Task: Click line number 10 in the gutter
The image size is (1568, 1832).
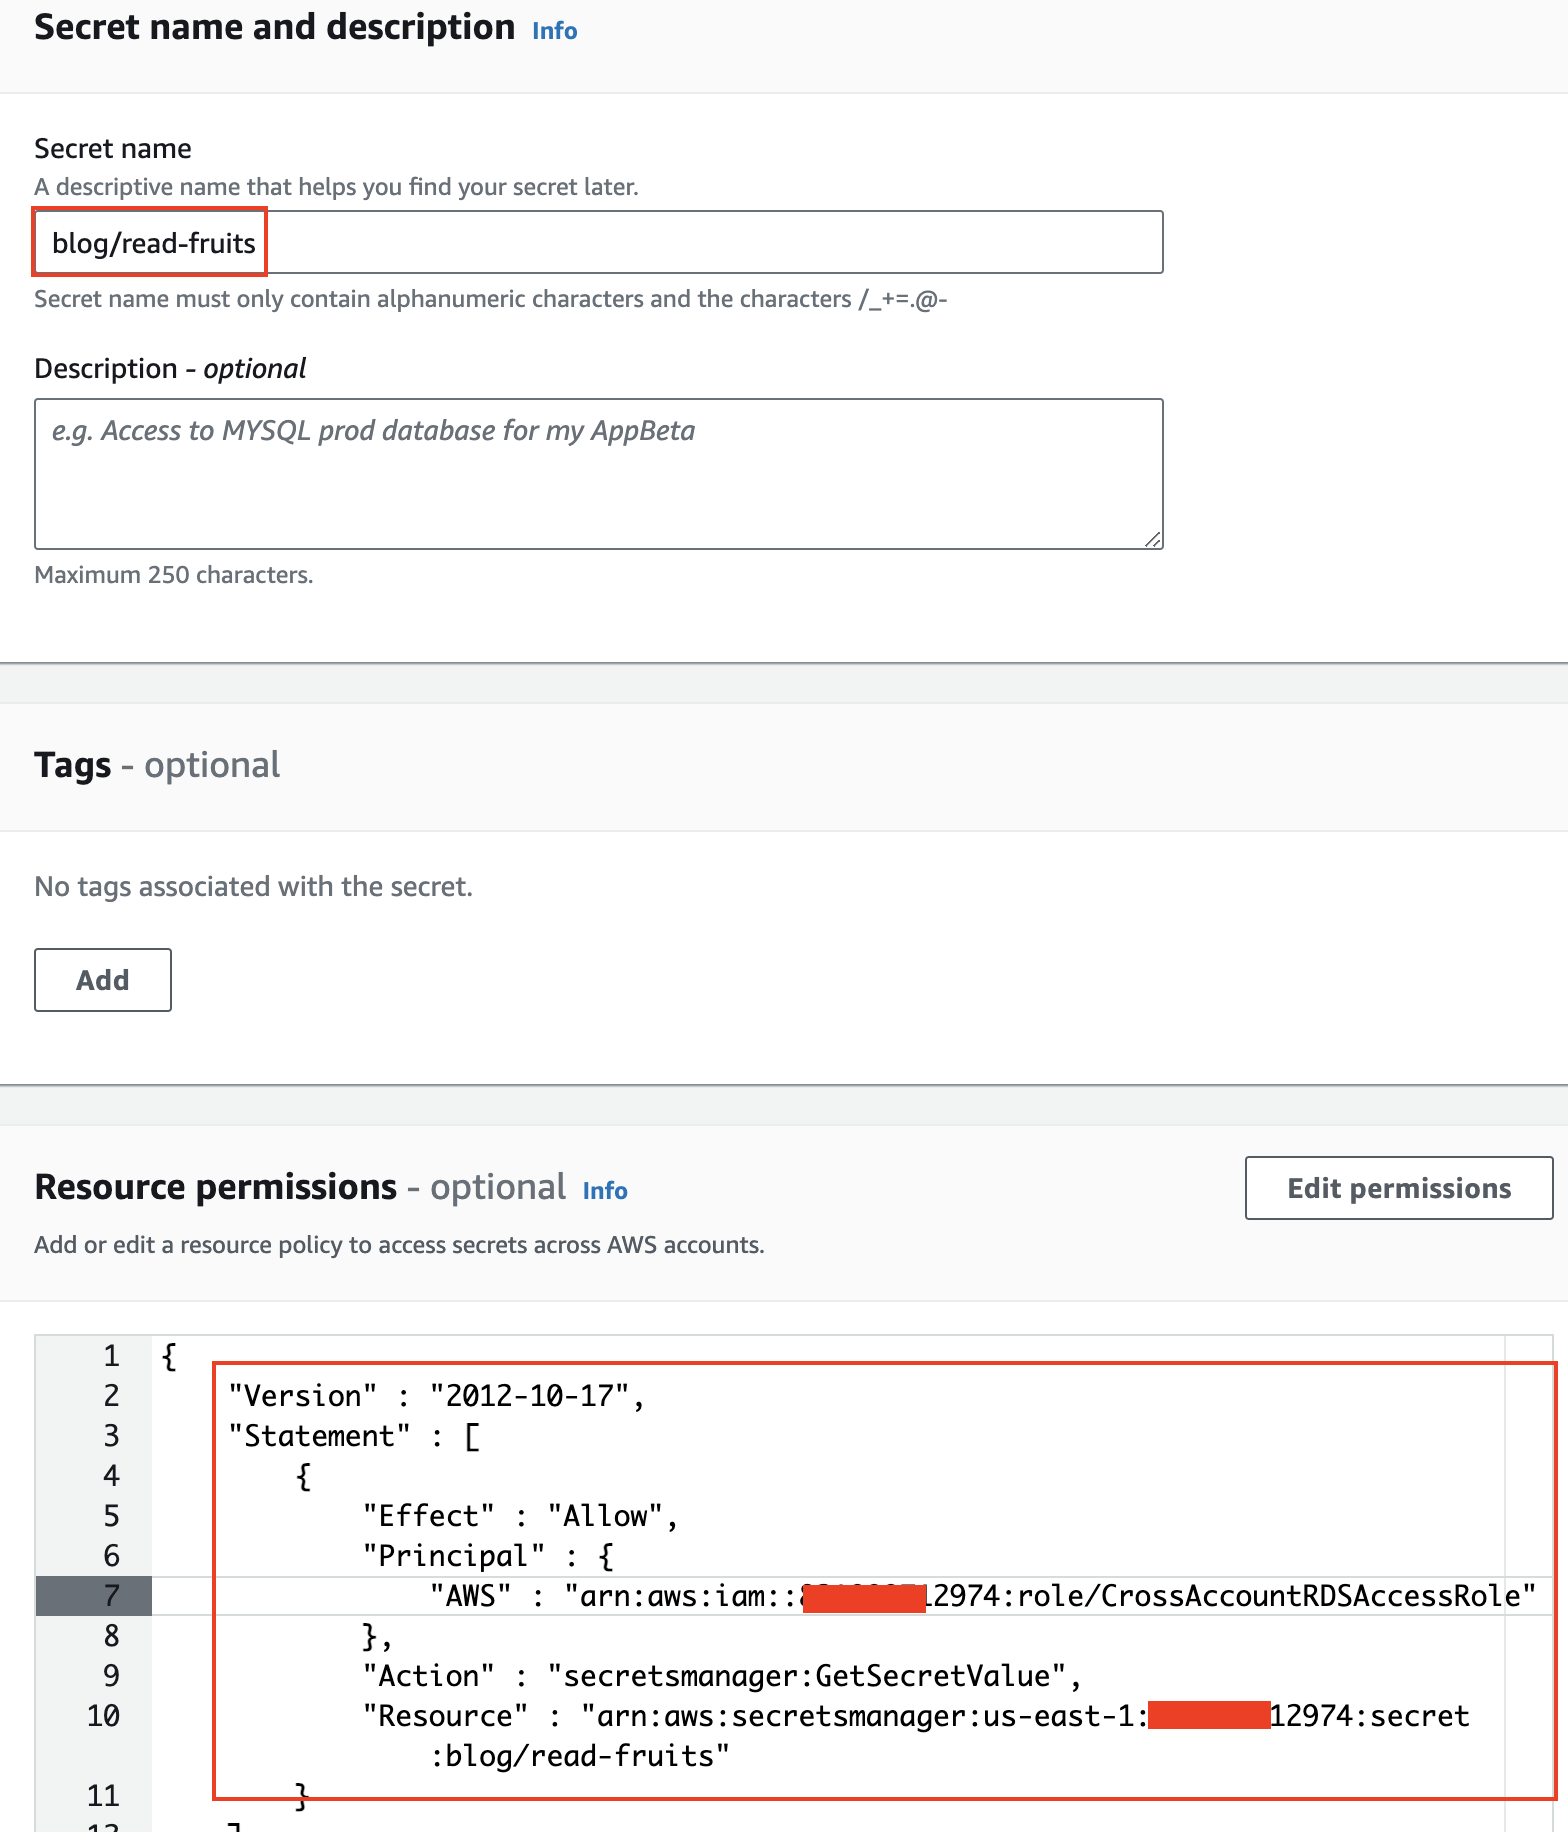Action: 103,1716
